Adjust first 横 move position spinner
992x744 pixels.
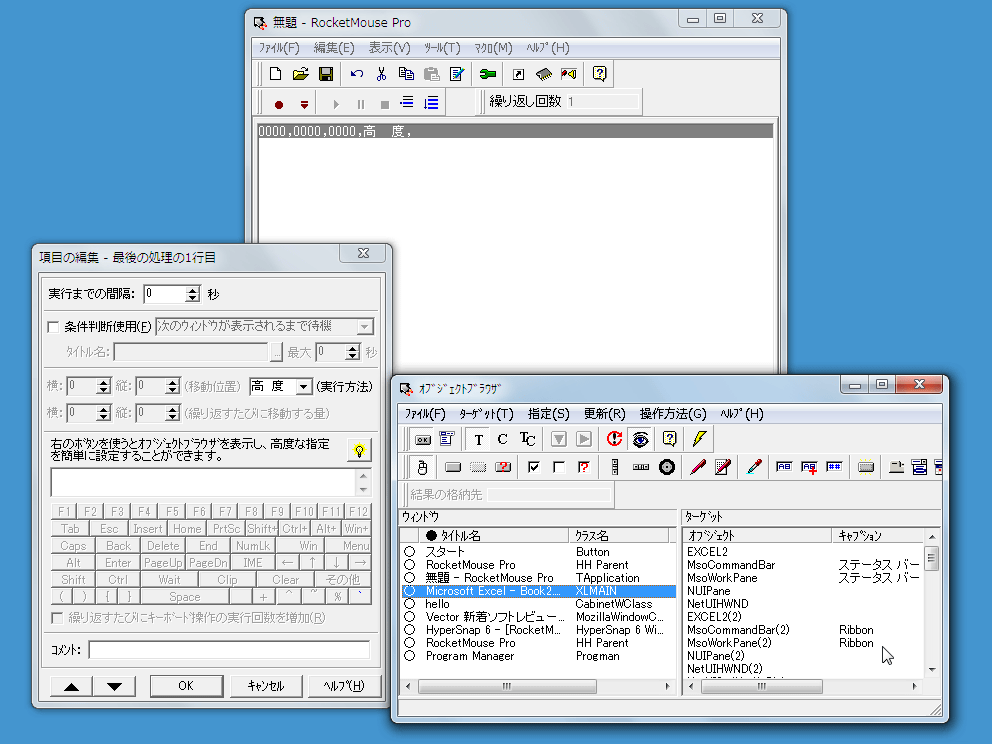pos(104,387)
